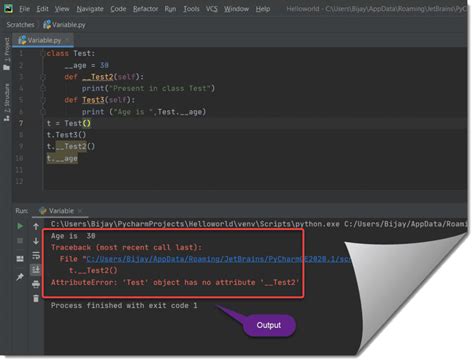The width and height of the screenshot is (474, 362).
Task: Open the Help menu
Action: click(x=263, y=9)
